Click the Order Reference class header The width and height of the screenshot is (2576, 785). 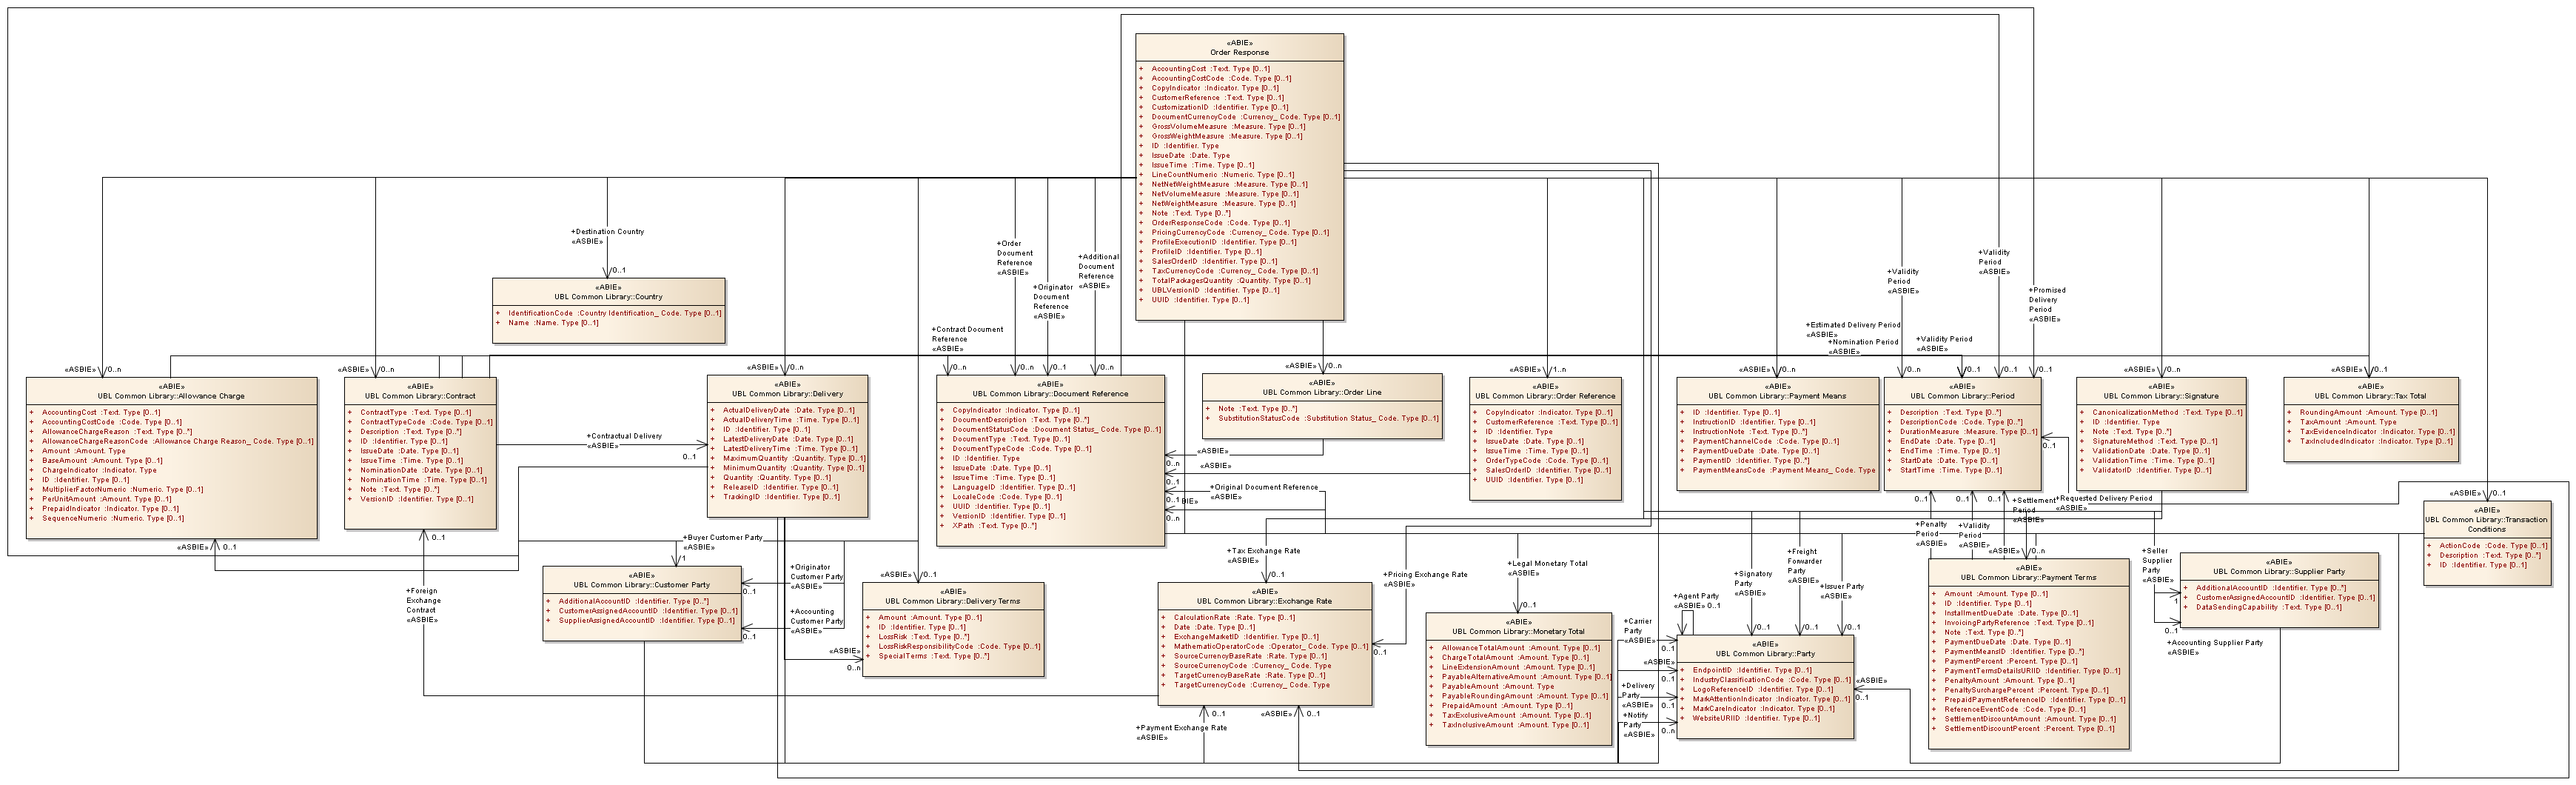point(1545,396)
